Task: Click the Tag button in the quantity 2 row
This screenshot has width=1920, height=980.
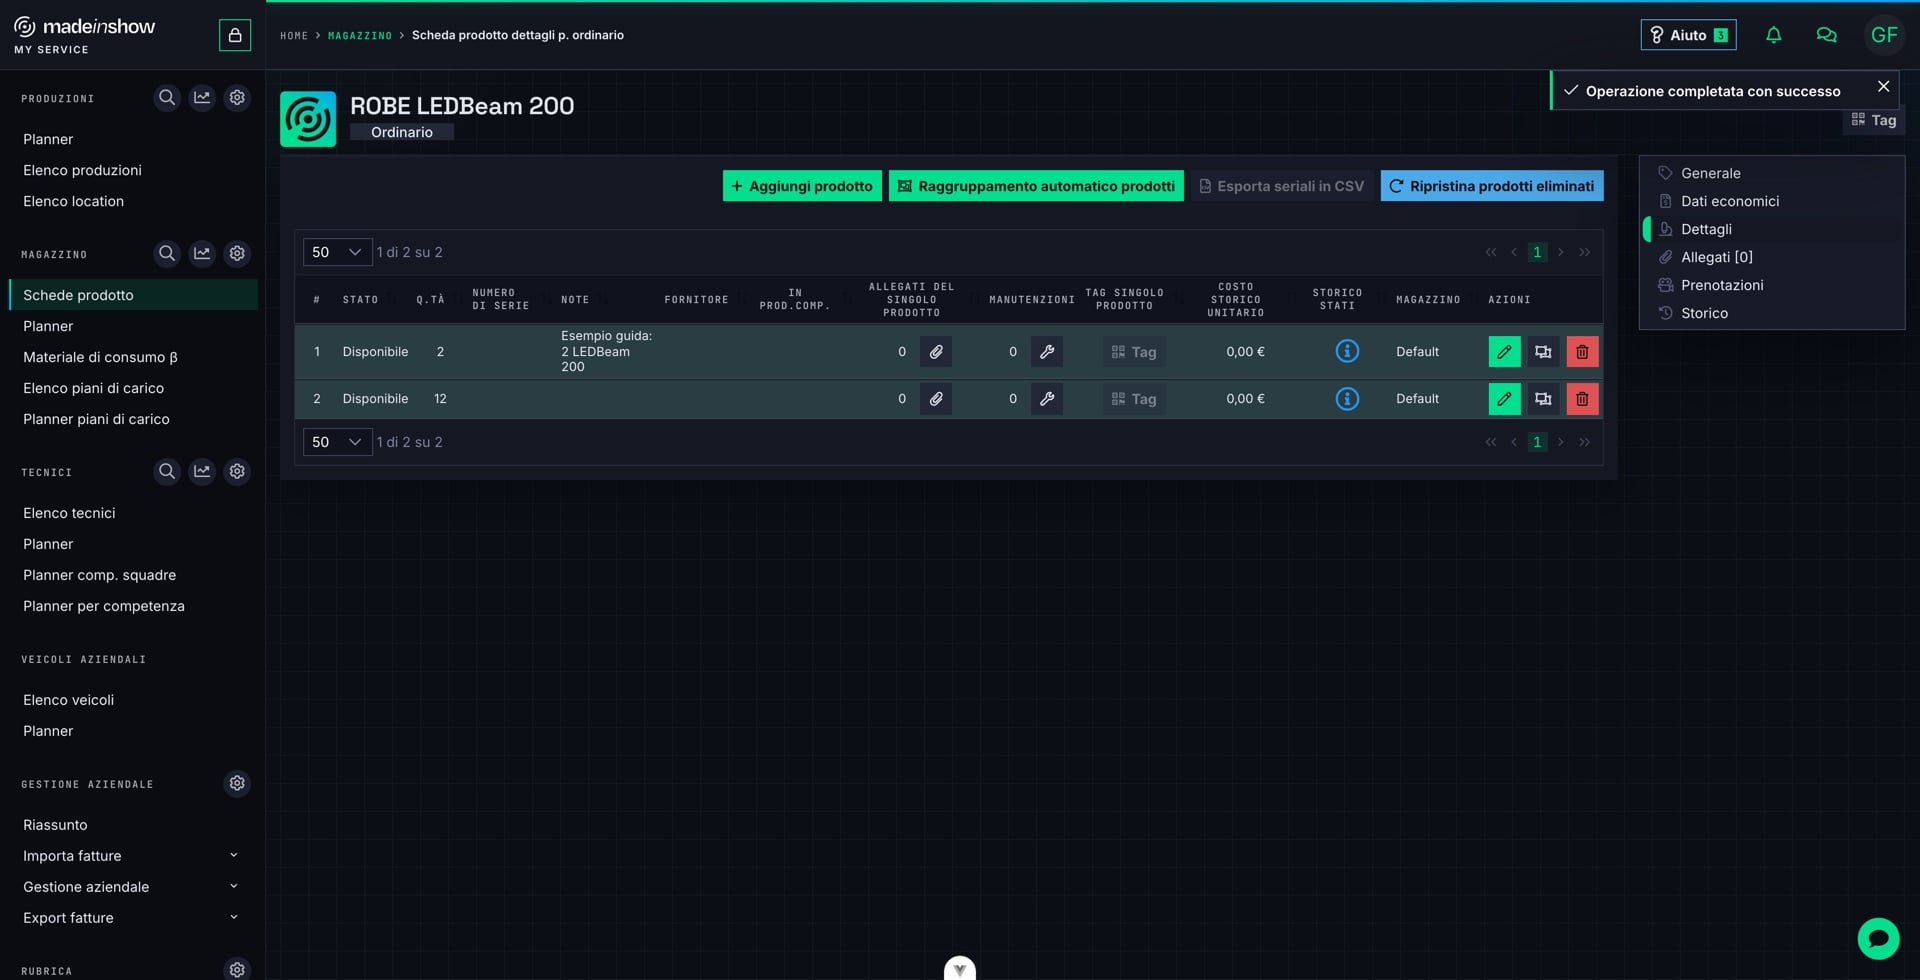Action: click(x=1134, y=352)
